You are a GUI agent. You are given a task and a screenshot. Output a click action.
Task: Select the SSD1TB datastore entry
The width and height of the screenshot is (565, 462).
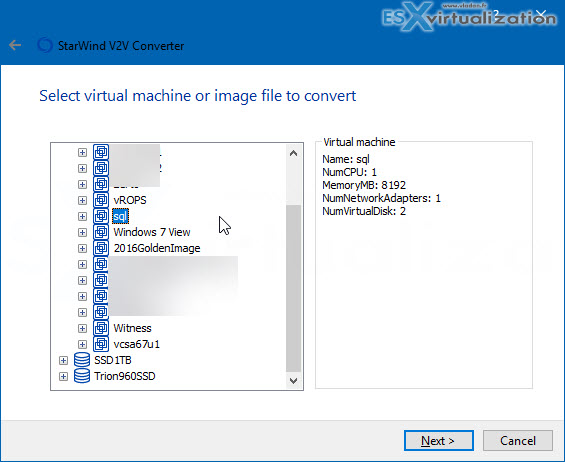coord(113,360)
